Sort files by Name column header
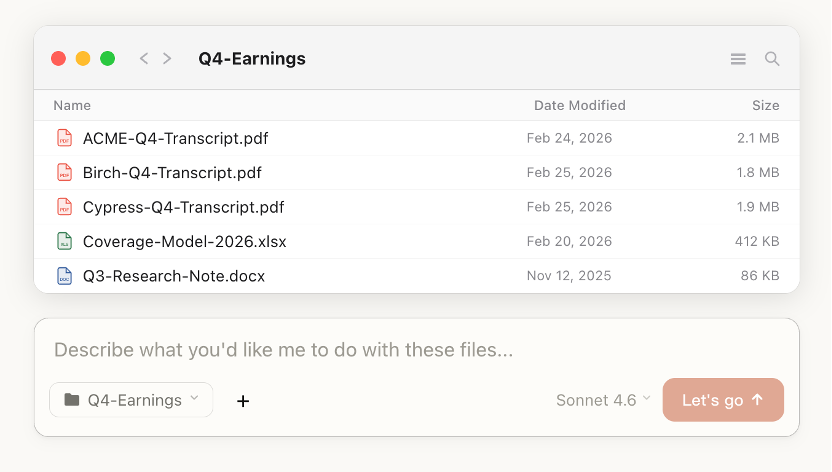 [x=72, y=105]
